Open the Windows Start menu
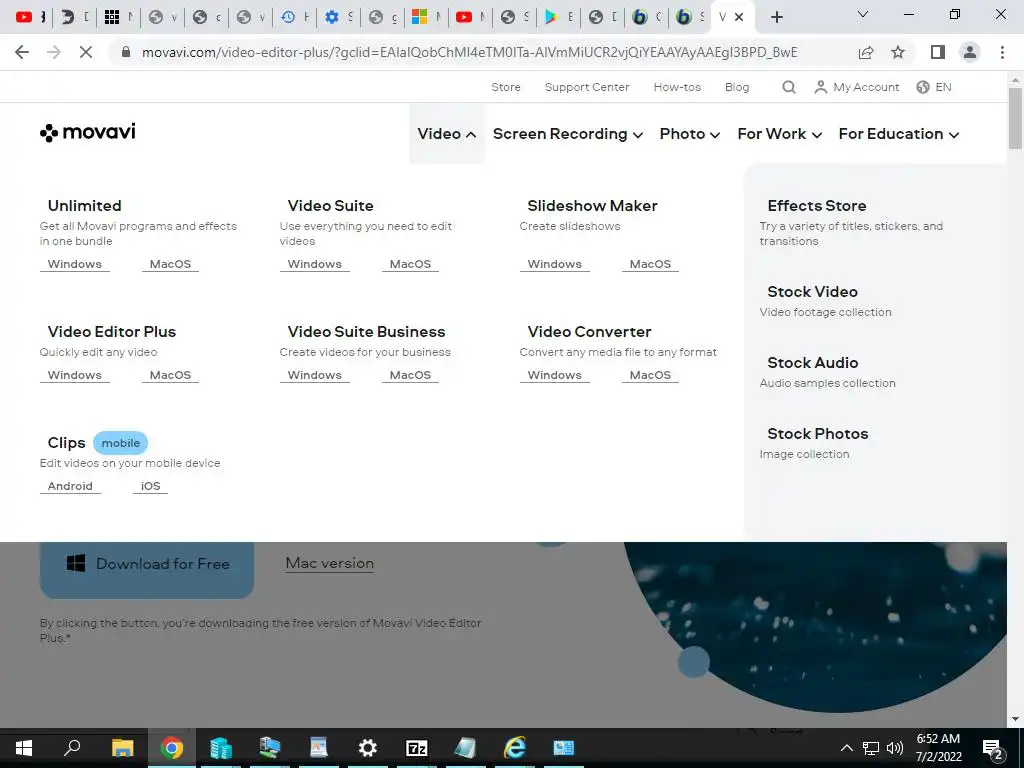Screen dimensions: 1024x768 coord(24,748)
